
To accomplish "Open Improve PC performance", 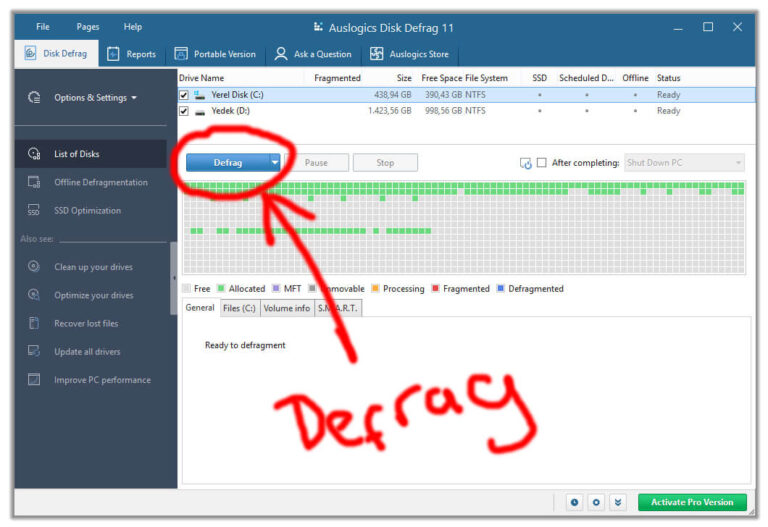I will (102, 380).
